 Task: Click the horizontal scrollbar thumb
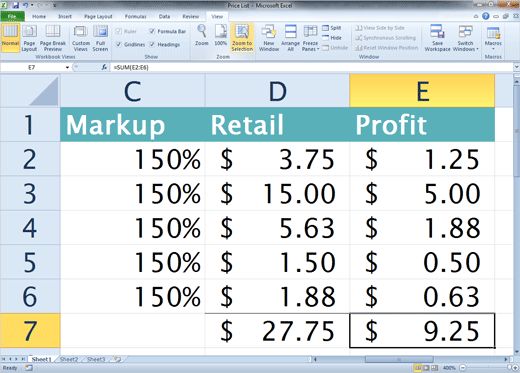pos(399,359)
